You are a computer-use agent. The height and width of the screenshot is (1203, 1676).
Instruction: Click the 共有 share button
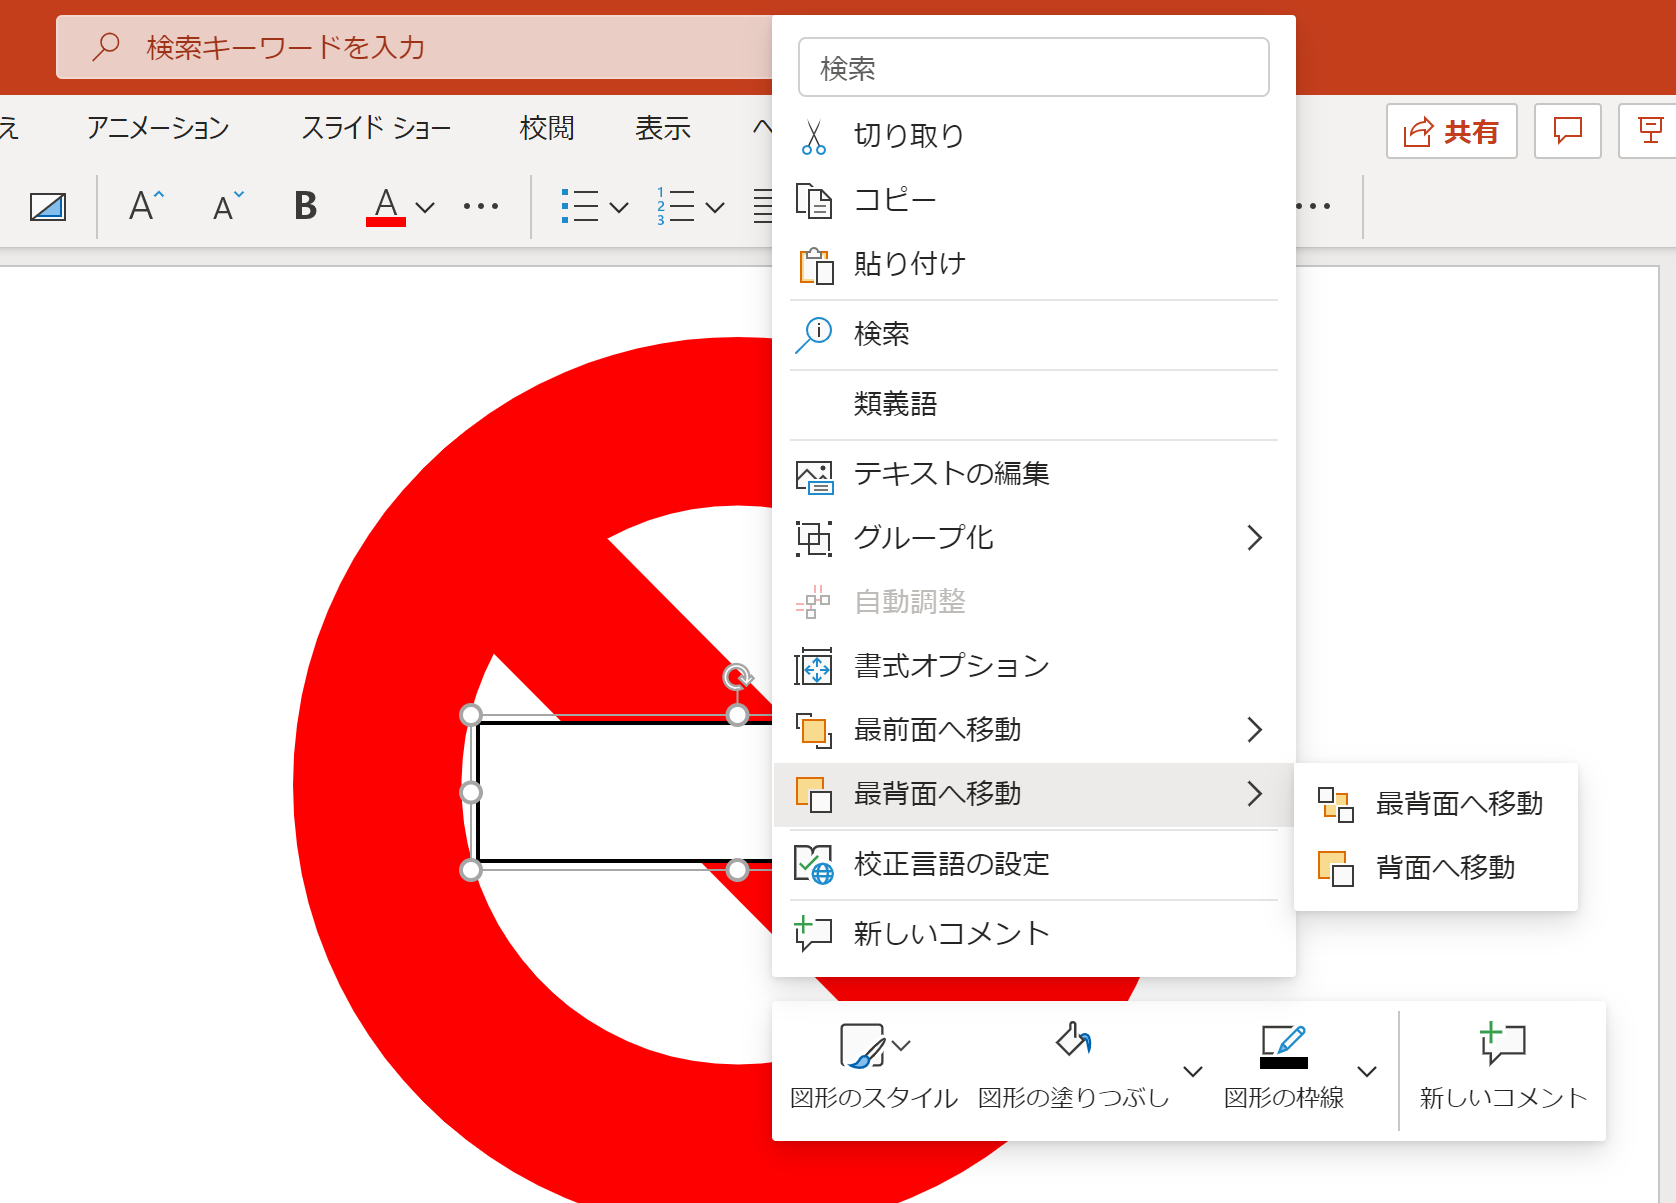(1451, 131)
